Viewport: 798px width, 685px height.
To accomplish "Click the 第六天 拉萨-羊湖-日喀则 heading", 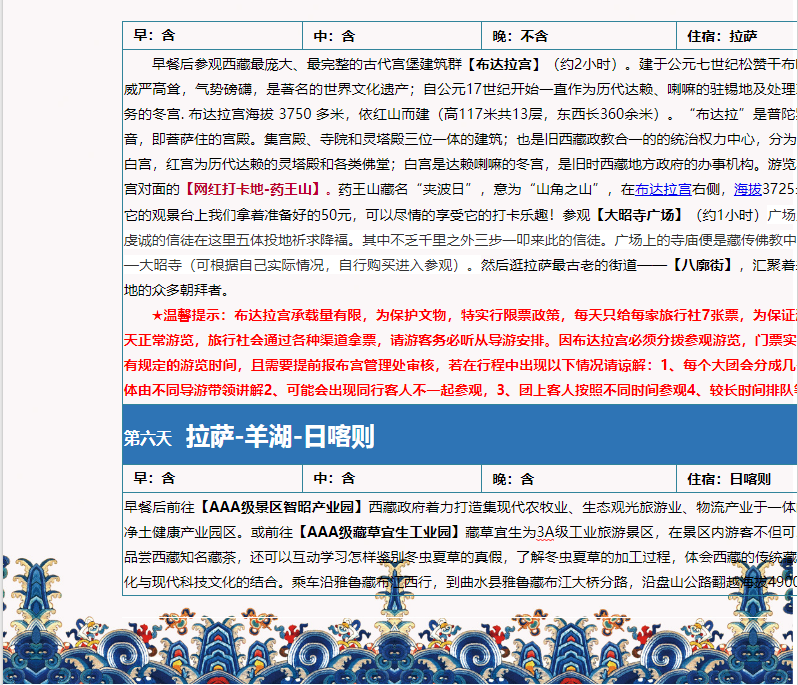I will pyautogui.click(x=280, y=437).
